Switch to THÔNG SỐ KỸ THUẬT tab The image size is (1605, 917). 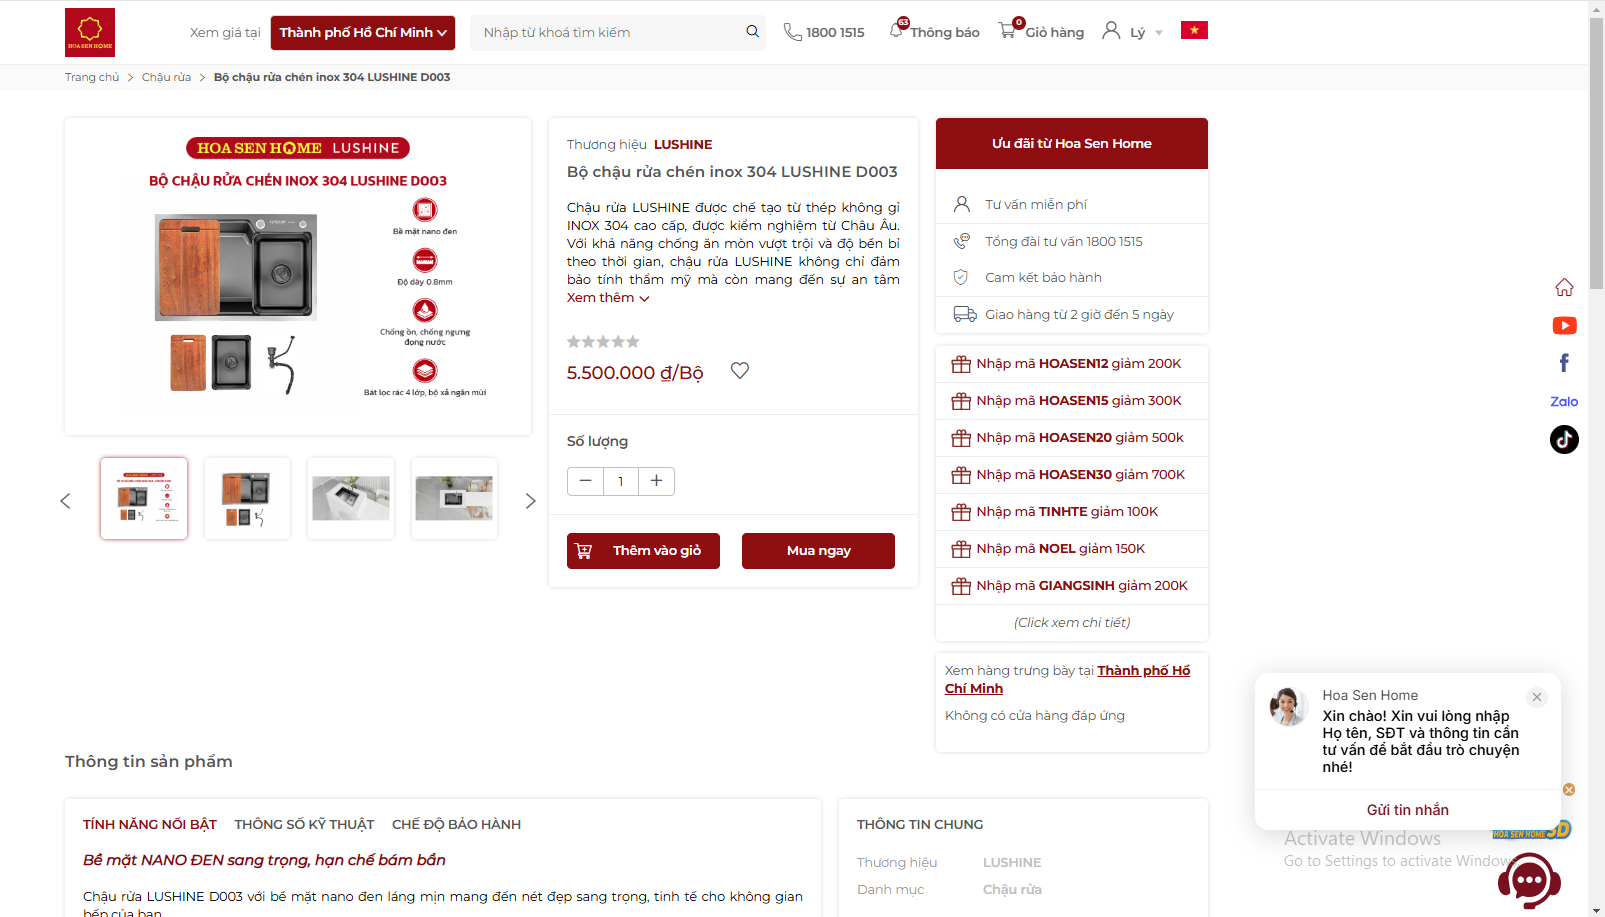[x=304, y=825]
